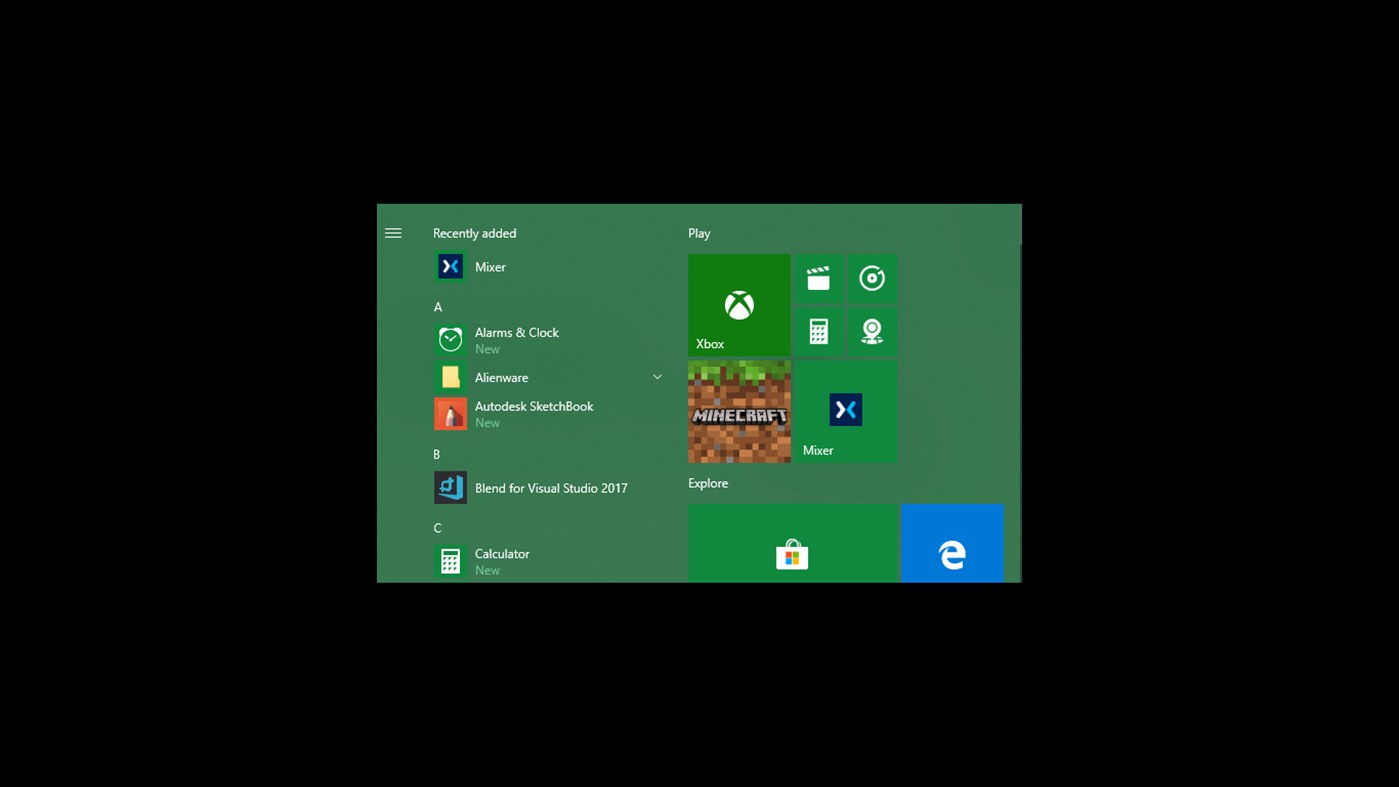
Task: Open the Maps tile
Action: [871, 331]
